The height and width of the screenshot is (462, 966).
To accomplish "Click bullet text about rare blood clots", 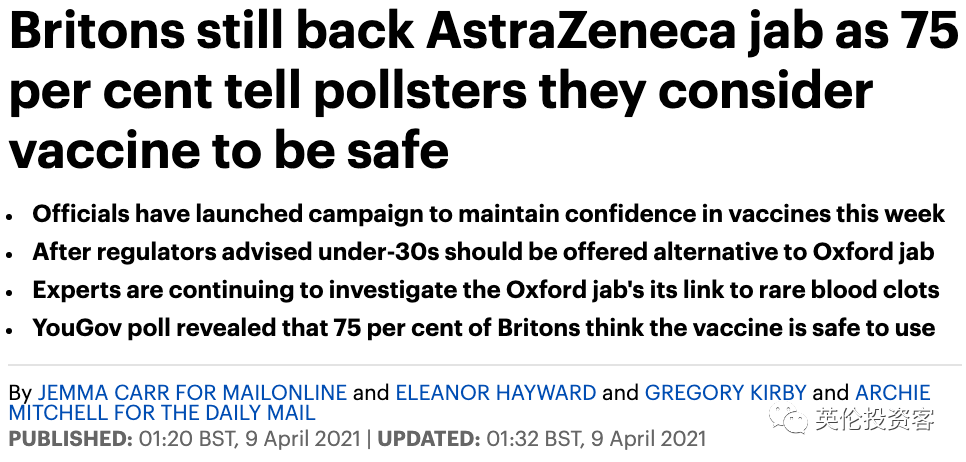I will [486, 290].
